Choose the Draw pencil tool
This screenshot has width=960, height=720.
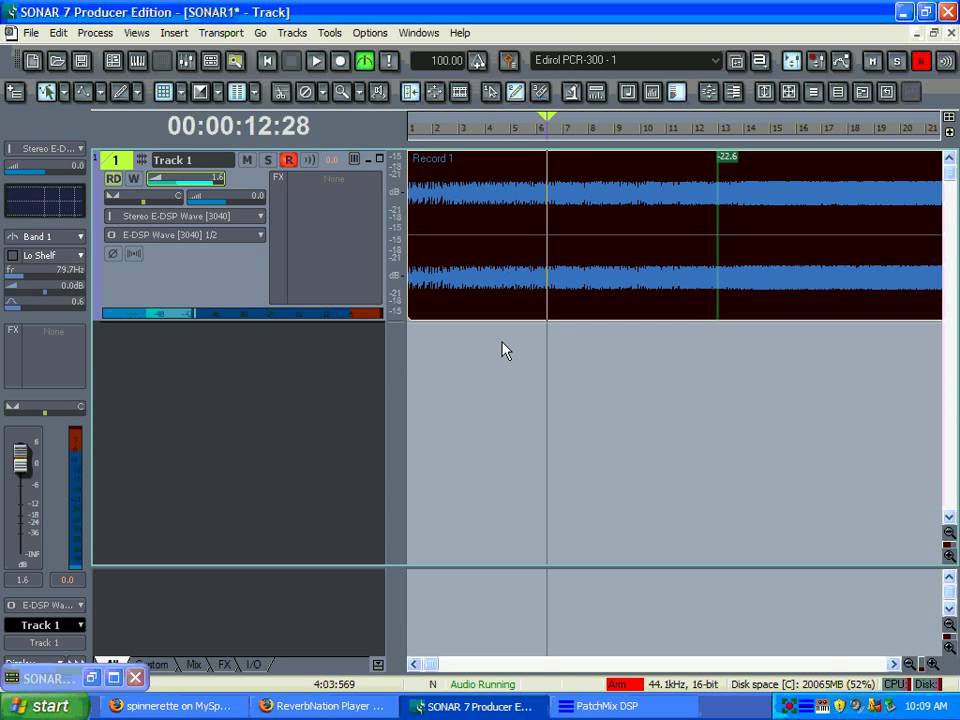(120, 92)
